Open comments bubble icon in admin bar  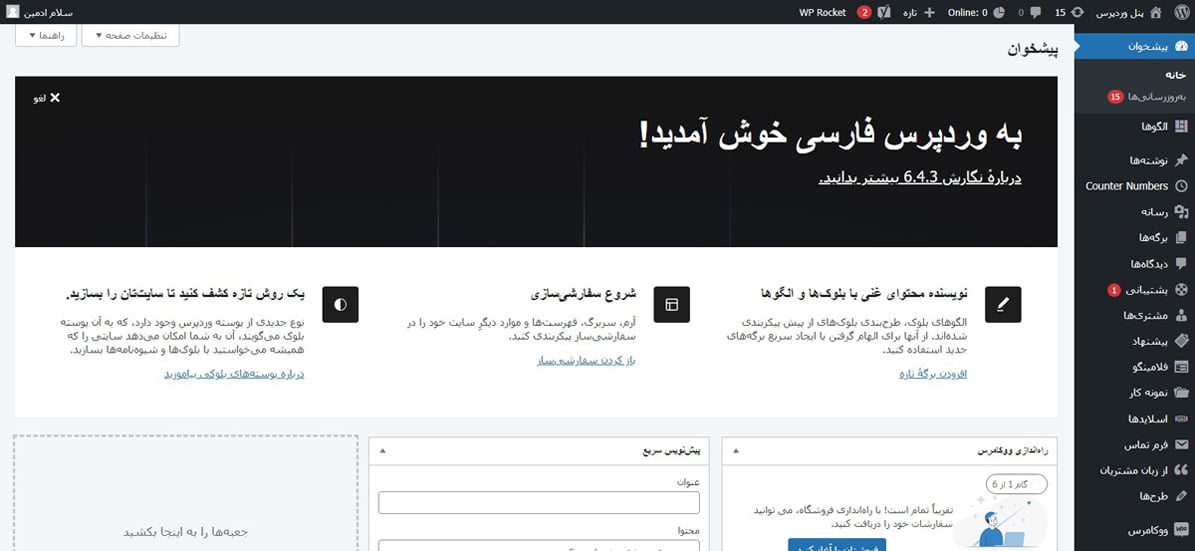(1036, 12)
